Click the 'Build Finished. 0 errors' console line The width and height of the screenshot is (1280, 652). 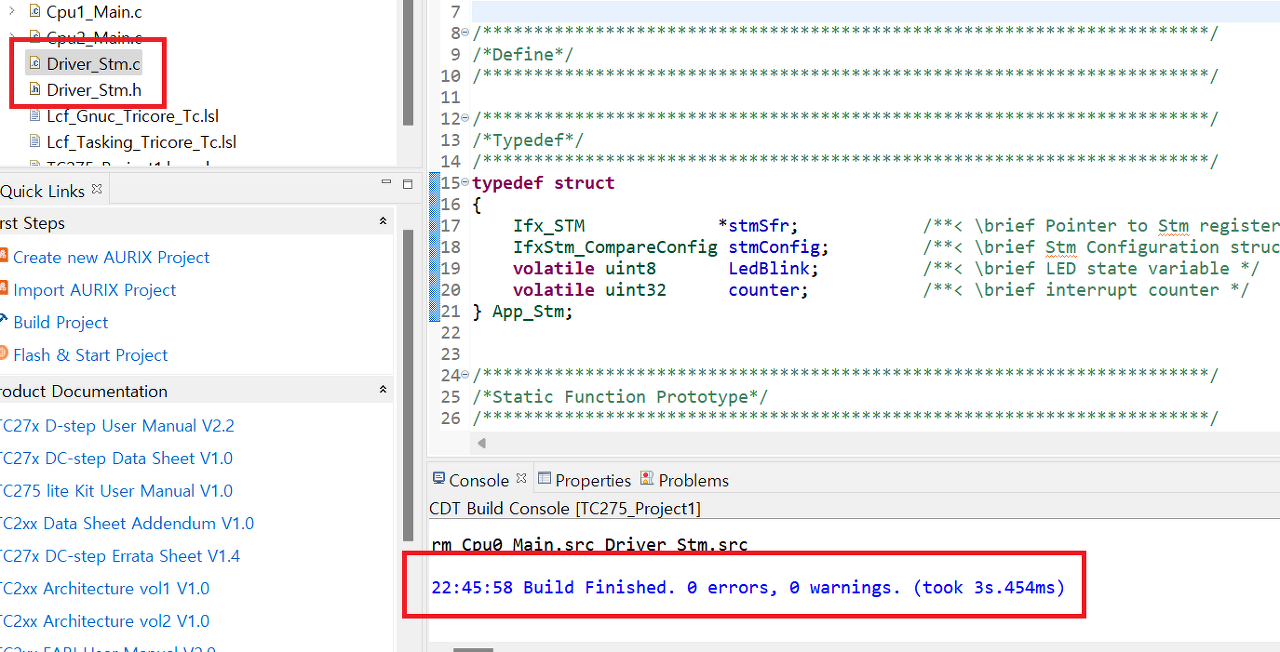coord(748,587)
